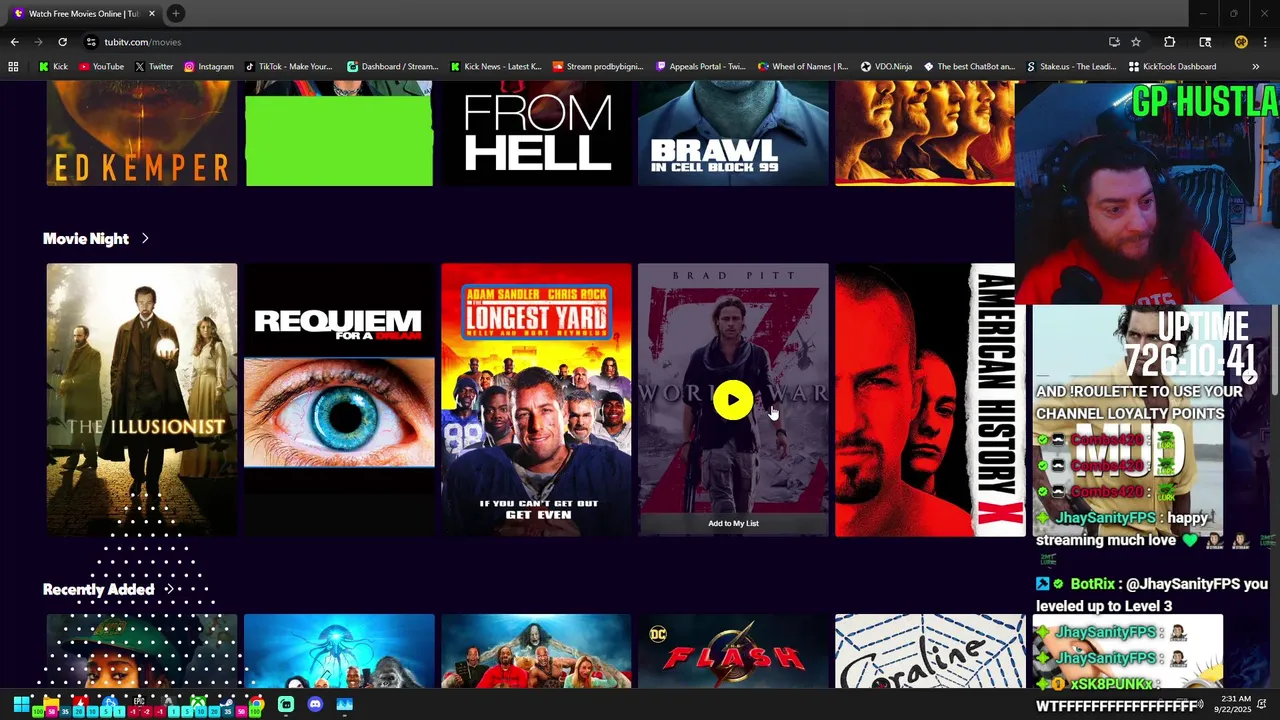
Task: Open the TikTok - Make Your... bookmark
Action: point(288,67)
